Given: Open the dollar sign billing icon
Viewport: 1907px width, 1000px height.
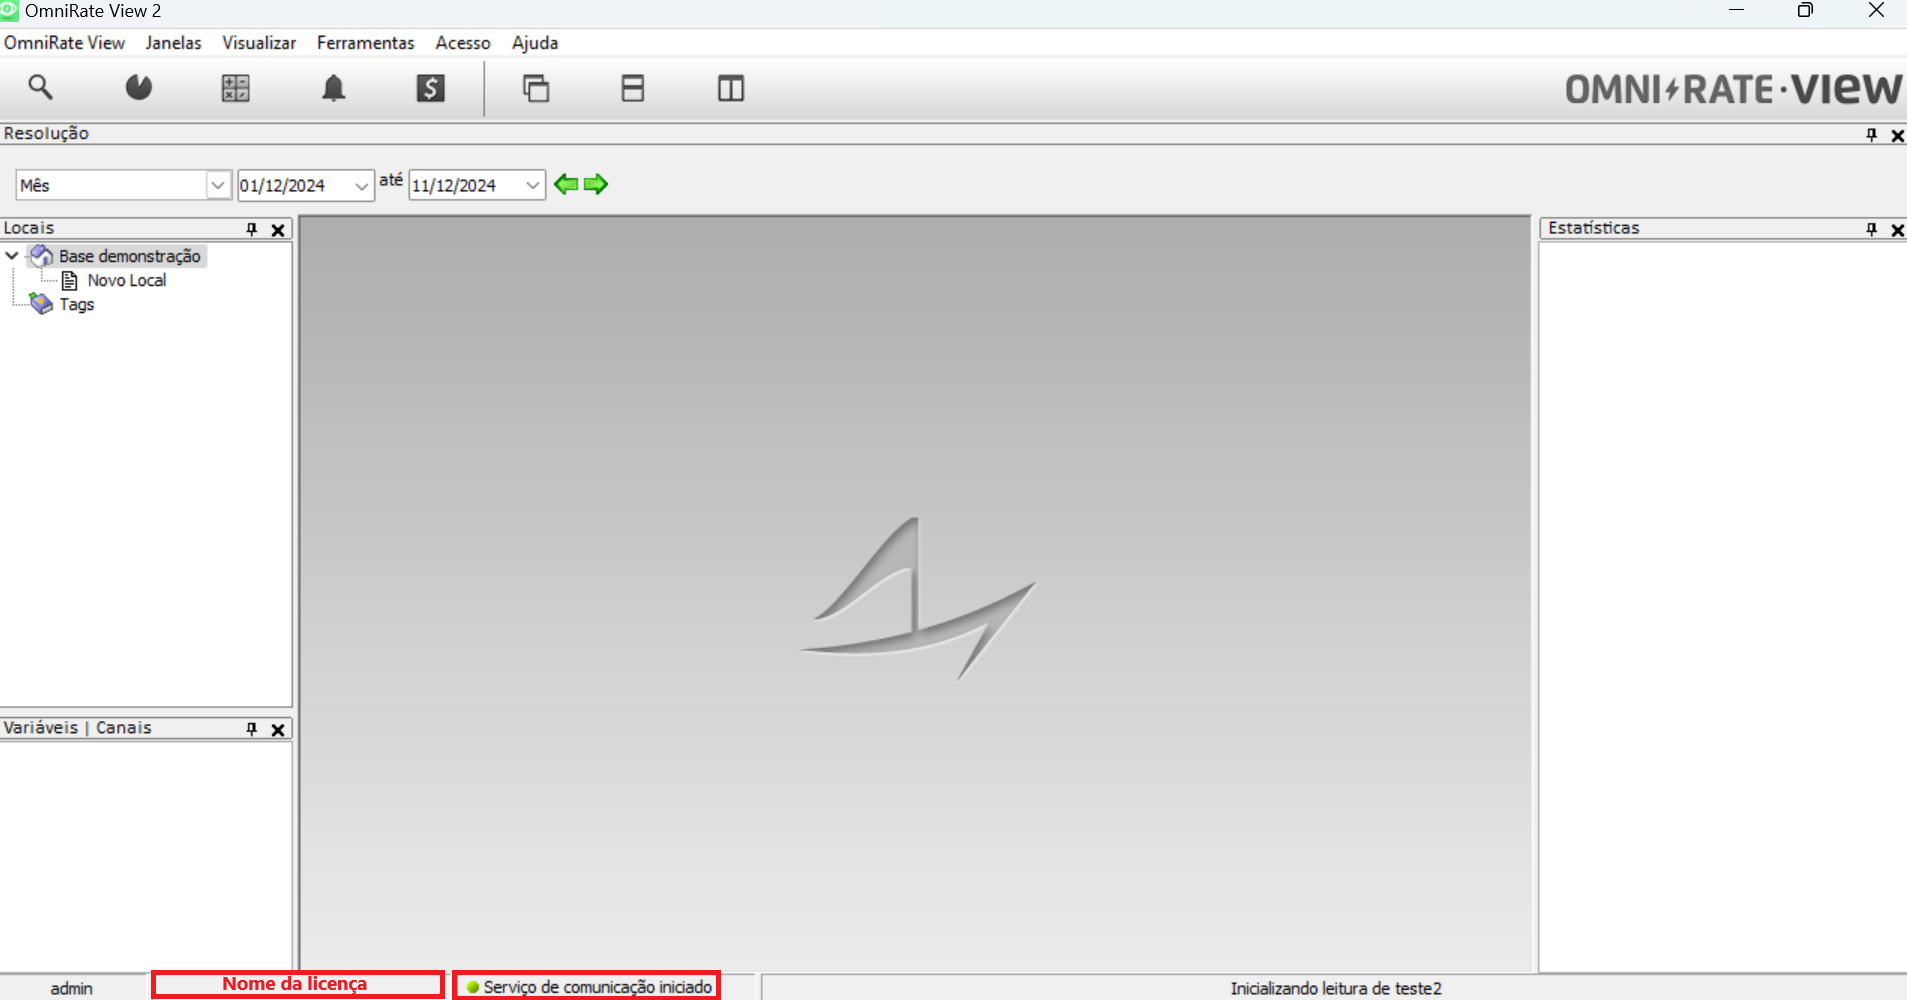Looking at the screenshot, I should 431,88.
